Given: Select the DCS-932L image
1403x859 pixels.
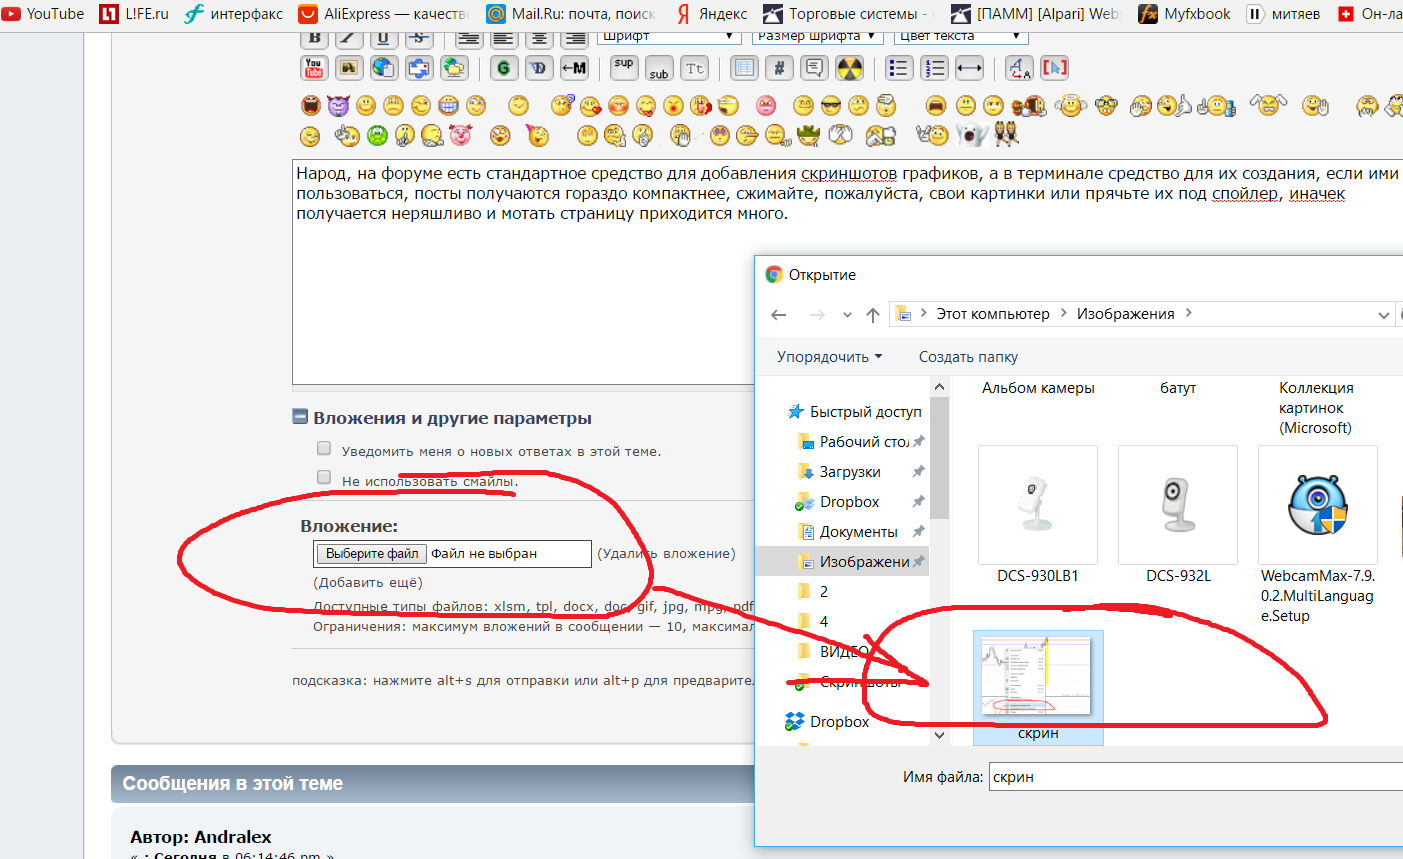Looking at the screenshot, I should click(1178, 515).
